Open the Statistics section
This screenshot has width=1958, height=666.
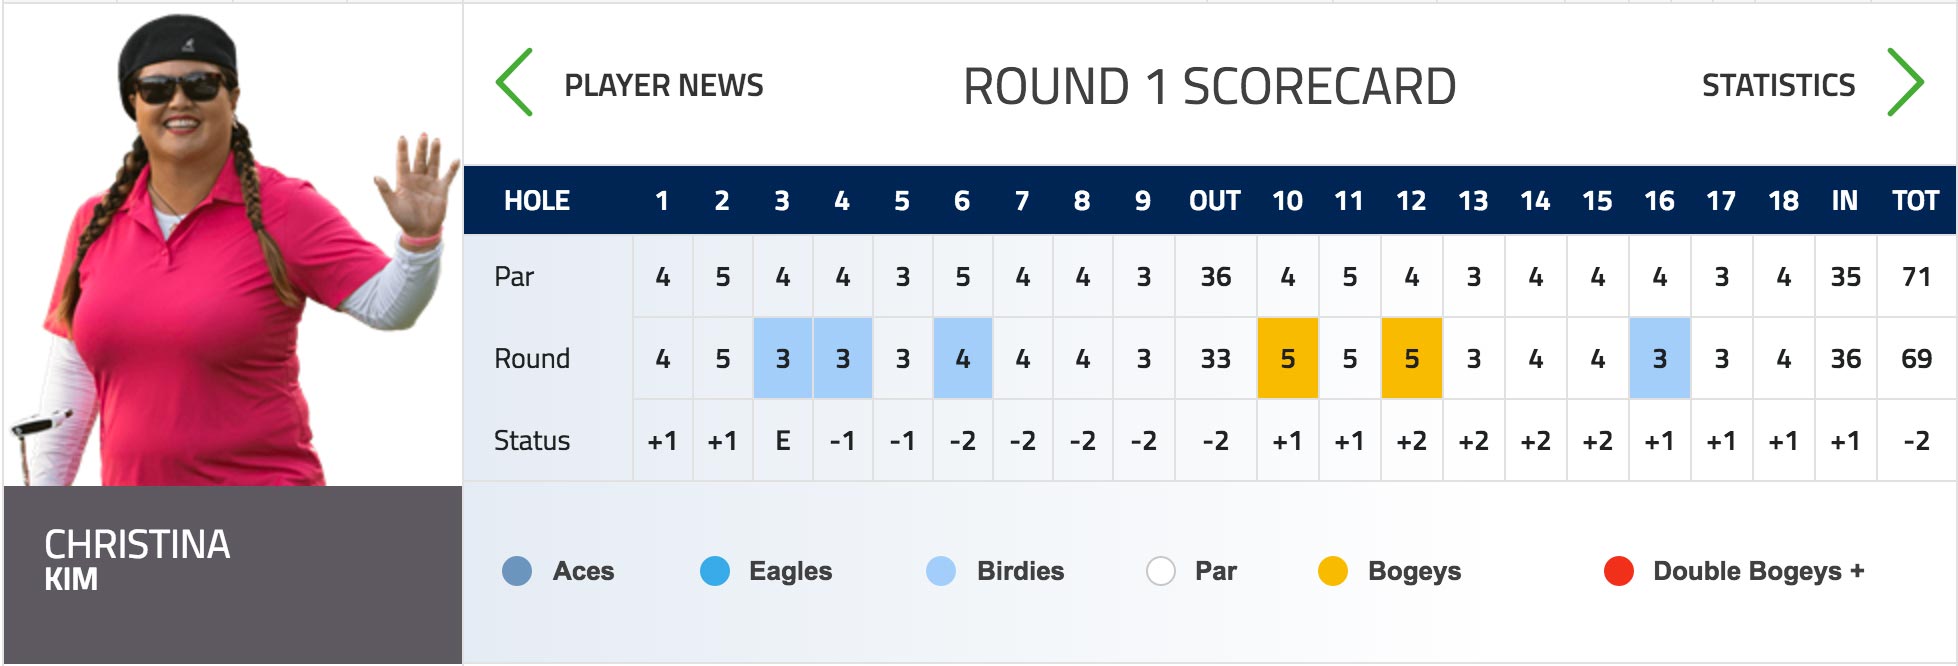[x=1778, y=86]
